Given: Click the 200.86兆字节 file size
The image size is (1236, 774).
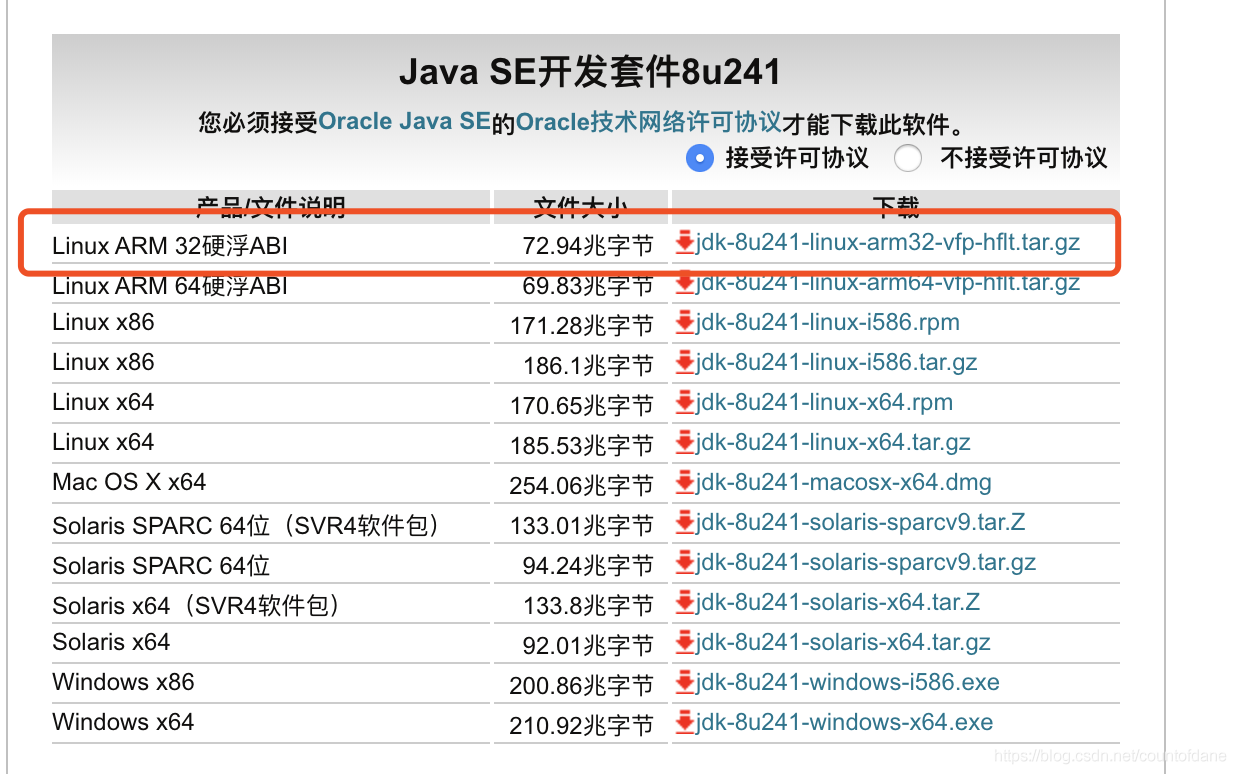Looking at the screenshot, I should 581,685.
